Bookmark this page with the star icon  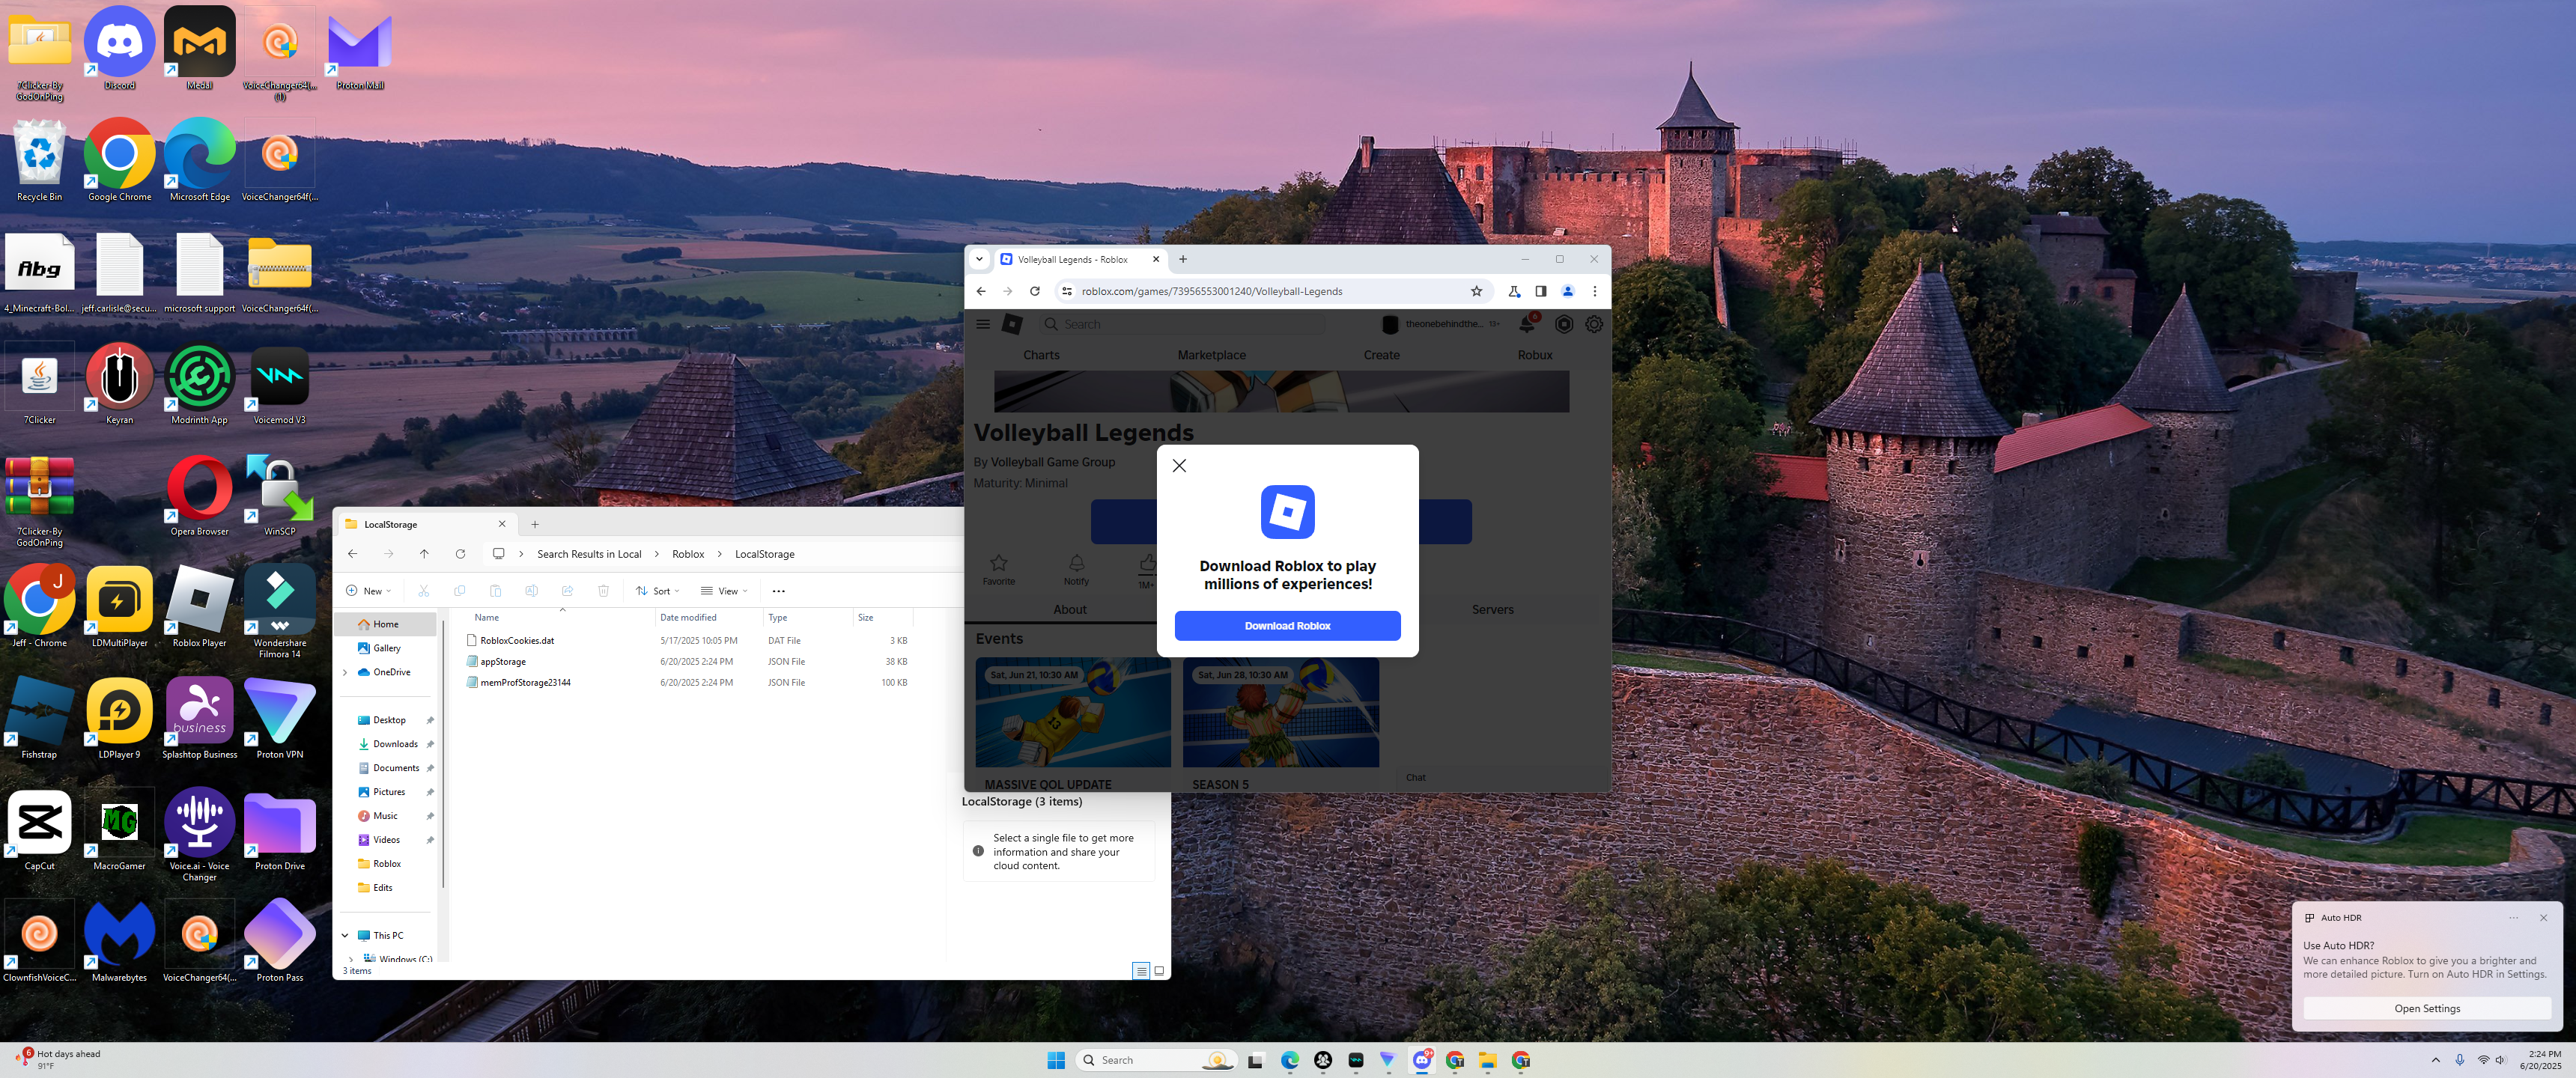[1476, 291]
